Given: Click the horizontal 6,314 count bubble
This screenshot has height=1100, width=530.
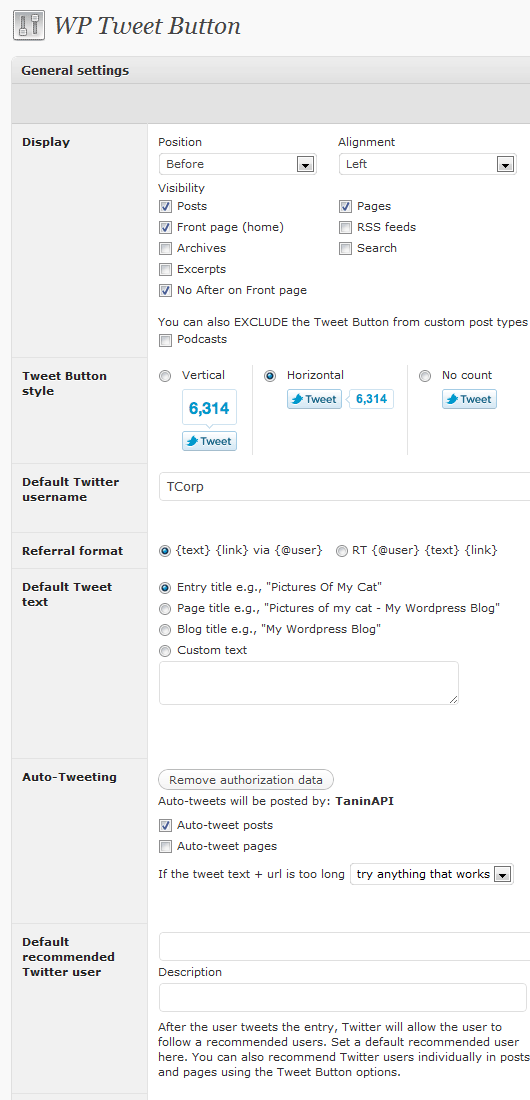Looking at the screenshot, I should click(371, 399).
